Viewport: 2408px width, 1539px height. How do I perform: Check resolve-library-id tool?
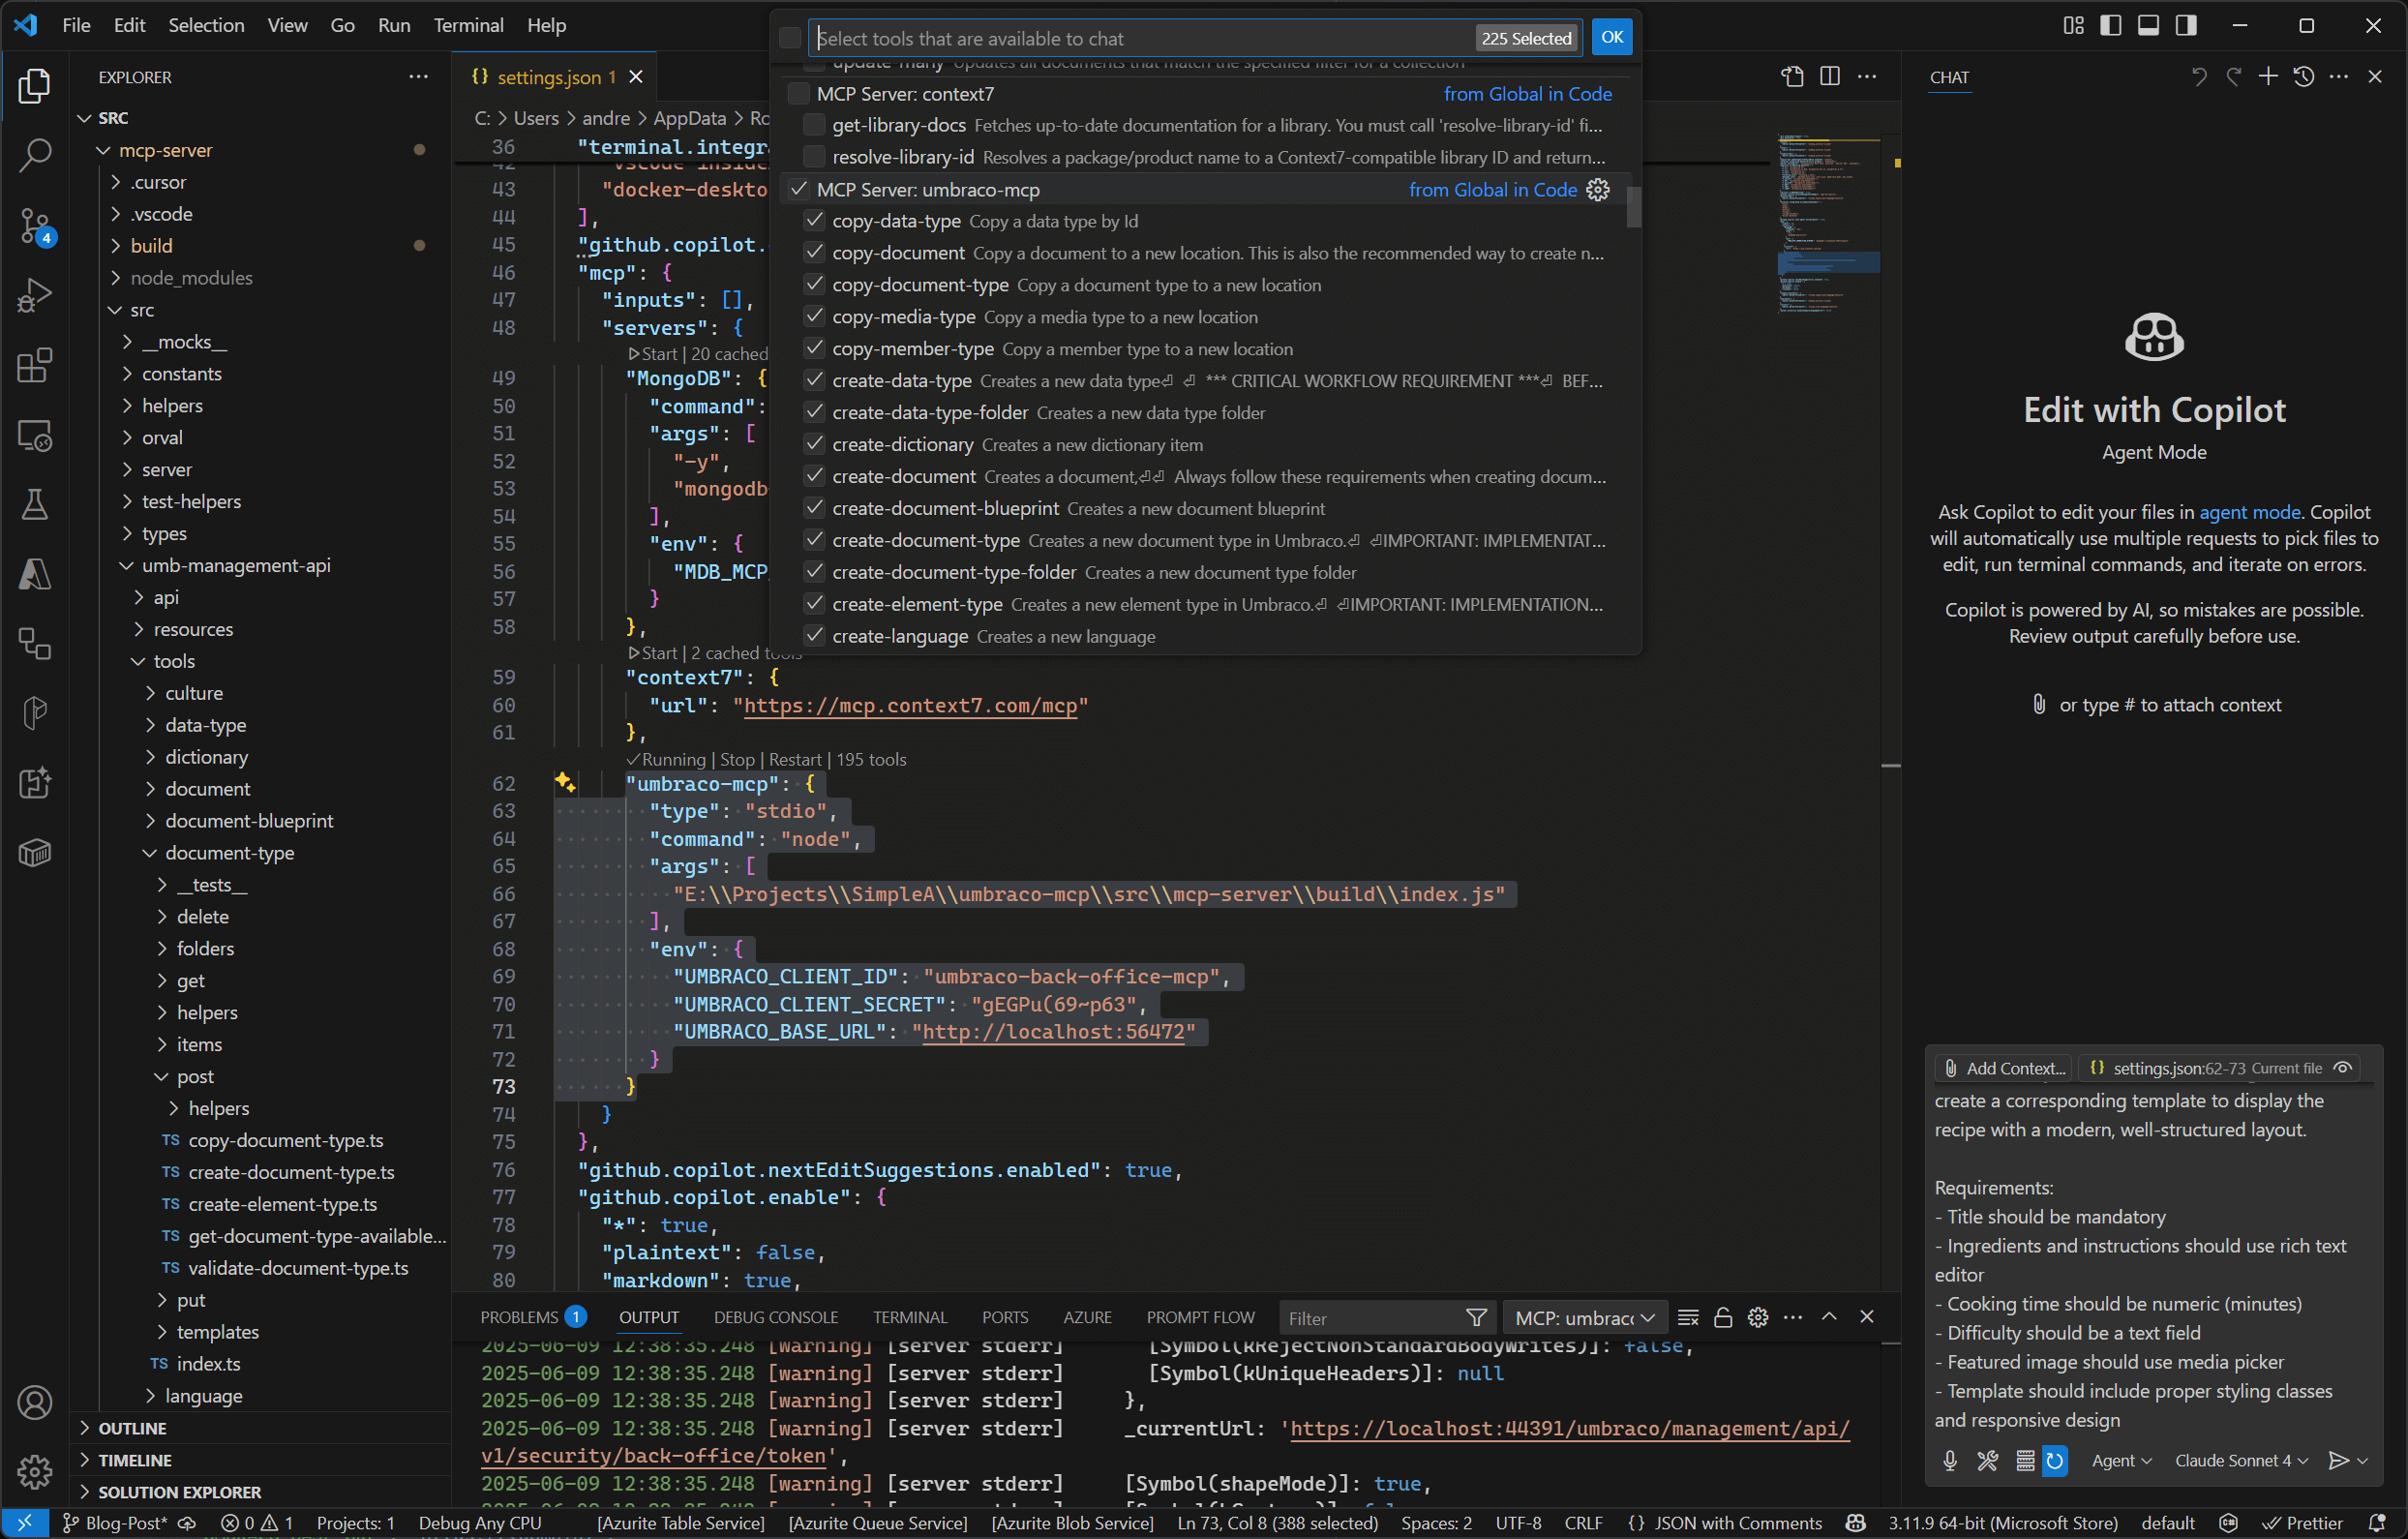(814, 157)
